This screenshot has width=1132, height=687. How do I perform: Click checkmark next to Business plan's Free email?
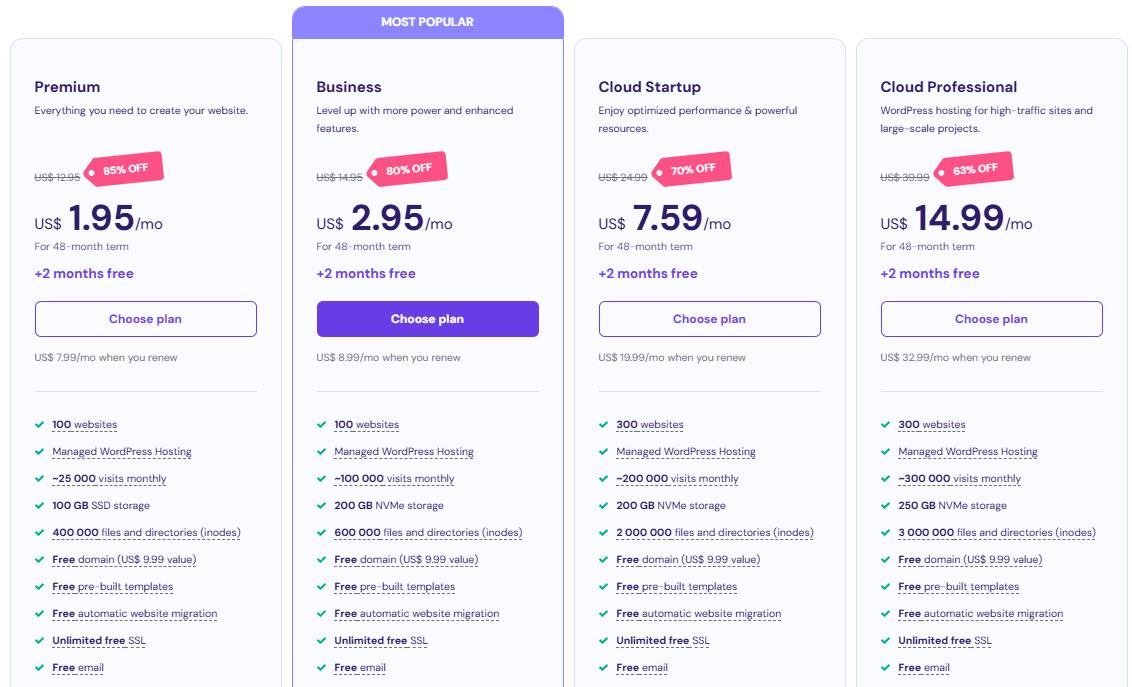[321, 668]
